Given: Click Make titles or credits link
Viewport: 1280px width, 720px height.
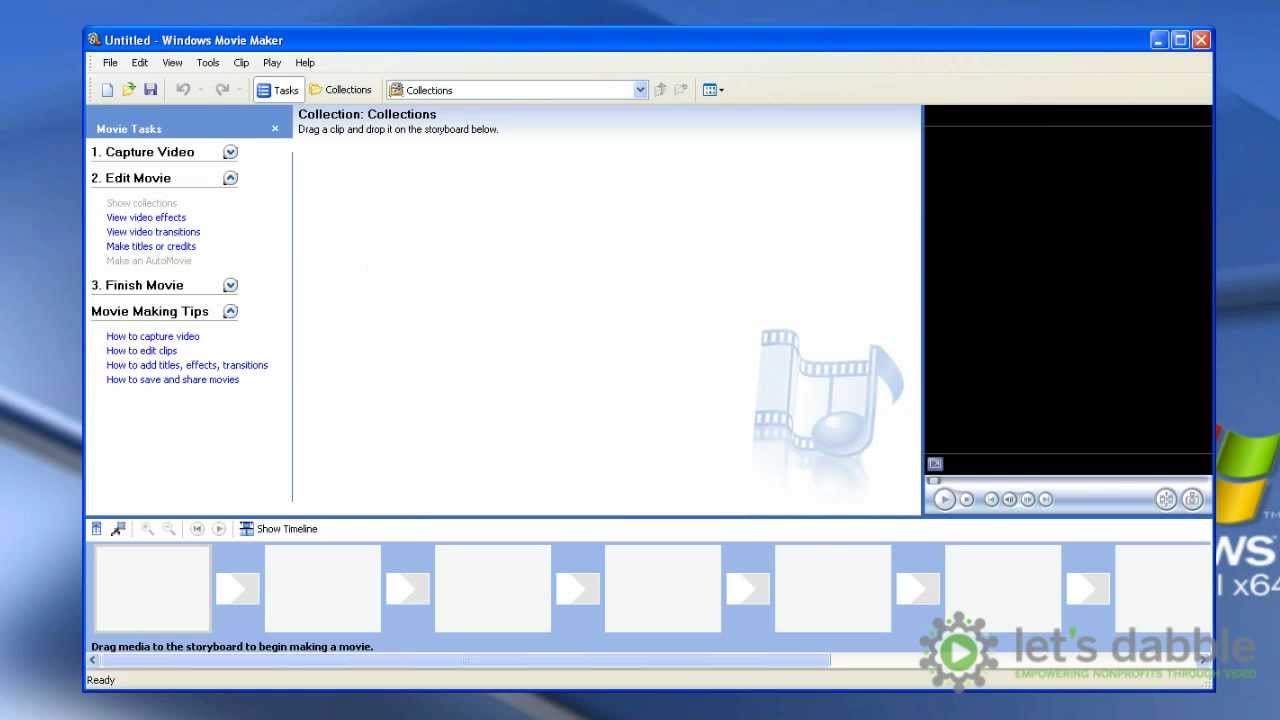Looking at the screenshot, I should pos(151,246).
